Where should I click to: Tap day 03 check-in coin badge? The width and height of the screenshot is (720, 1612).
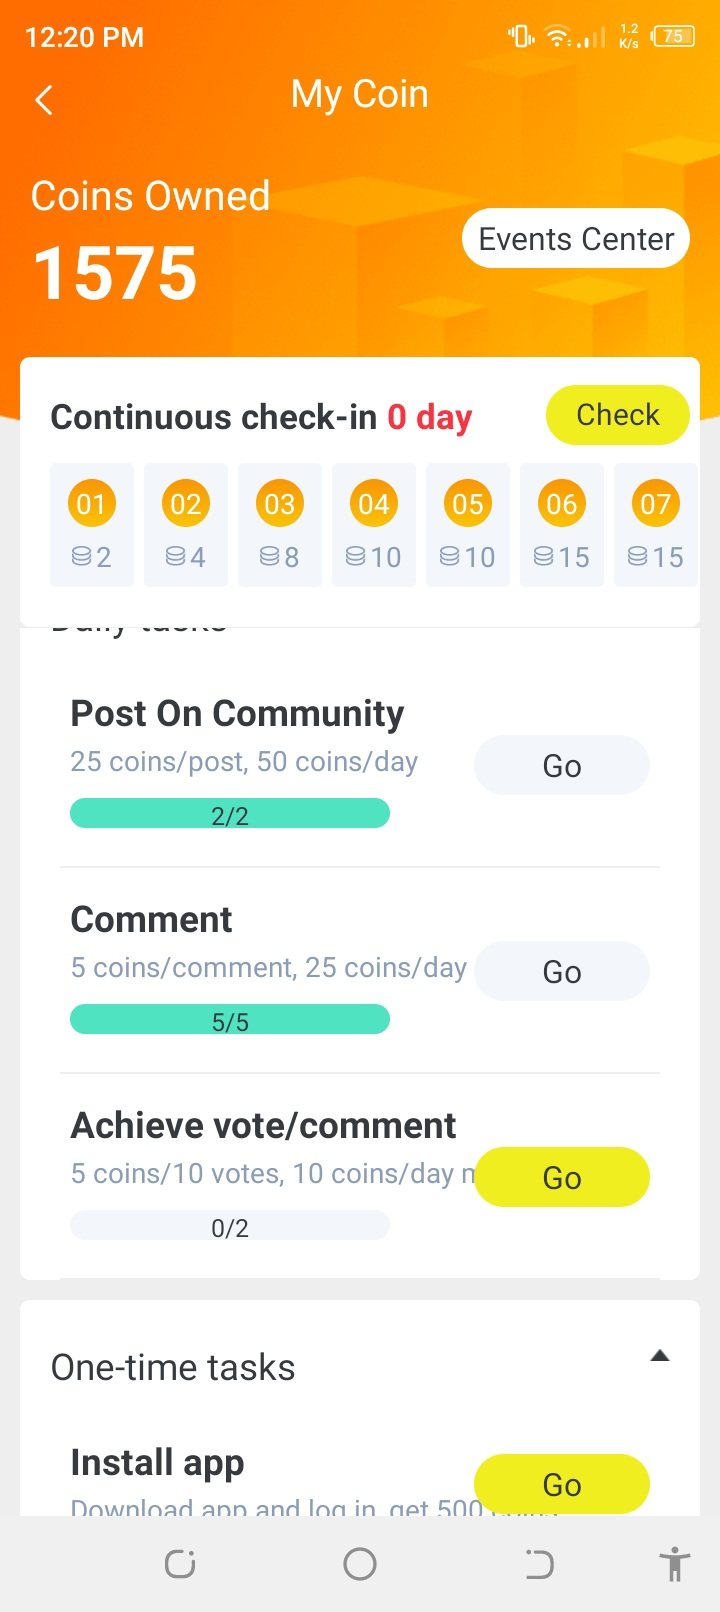coord(279,504)
